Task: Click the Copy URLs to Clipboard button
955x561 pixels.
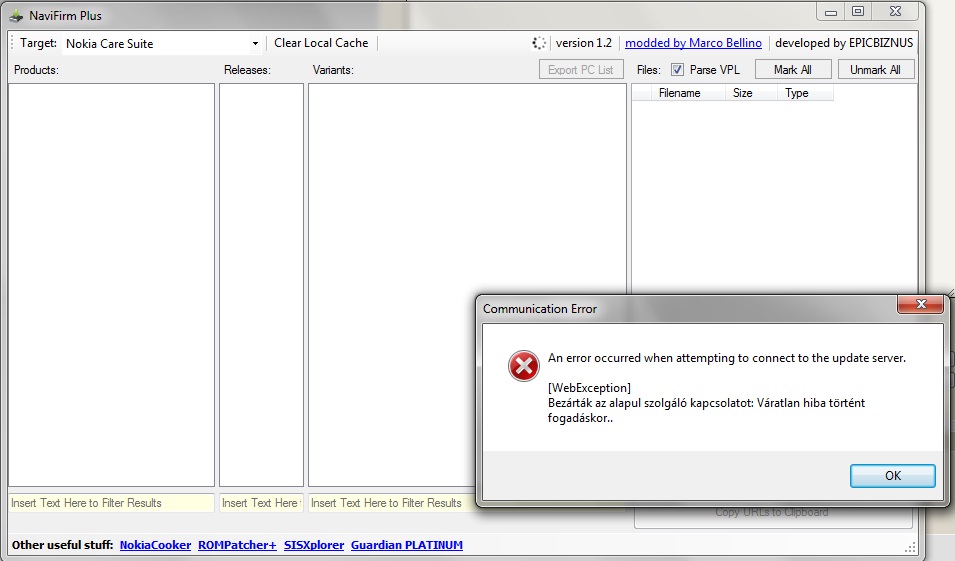Action: coord(772,513)
